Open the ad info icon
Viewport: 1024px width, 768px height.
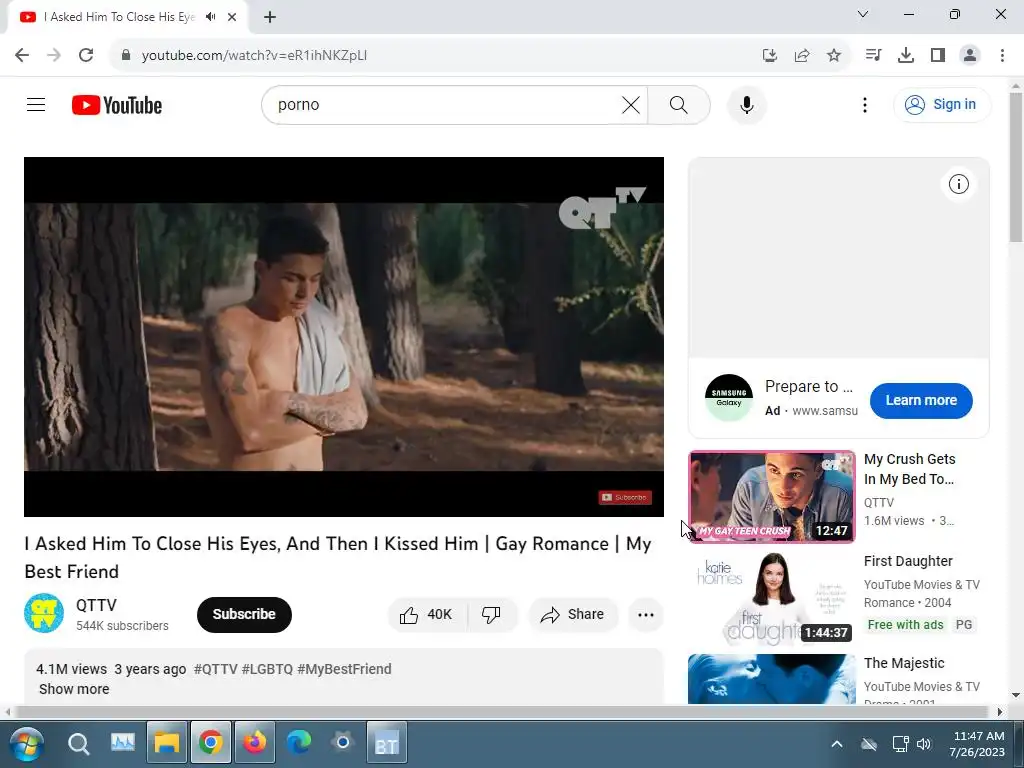958,184
